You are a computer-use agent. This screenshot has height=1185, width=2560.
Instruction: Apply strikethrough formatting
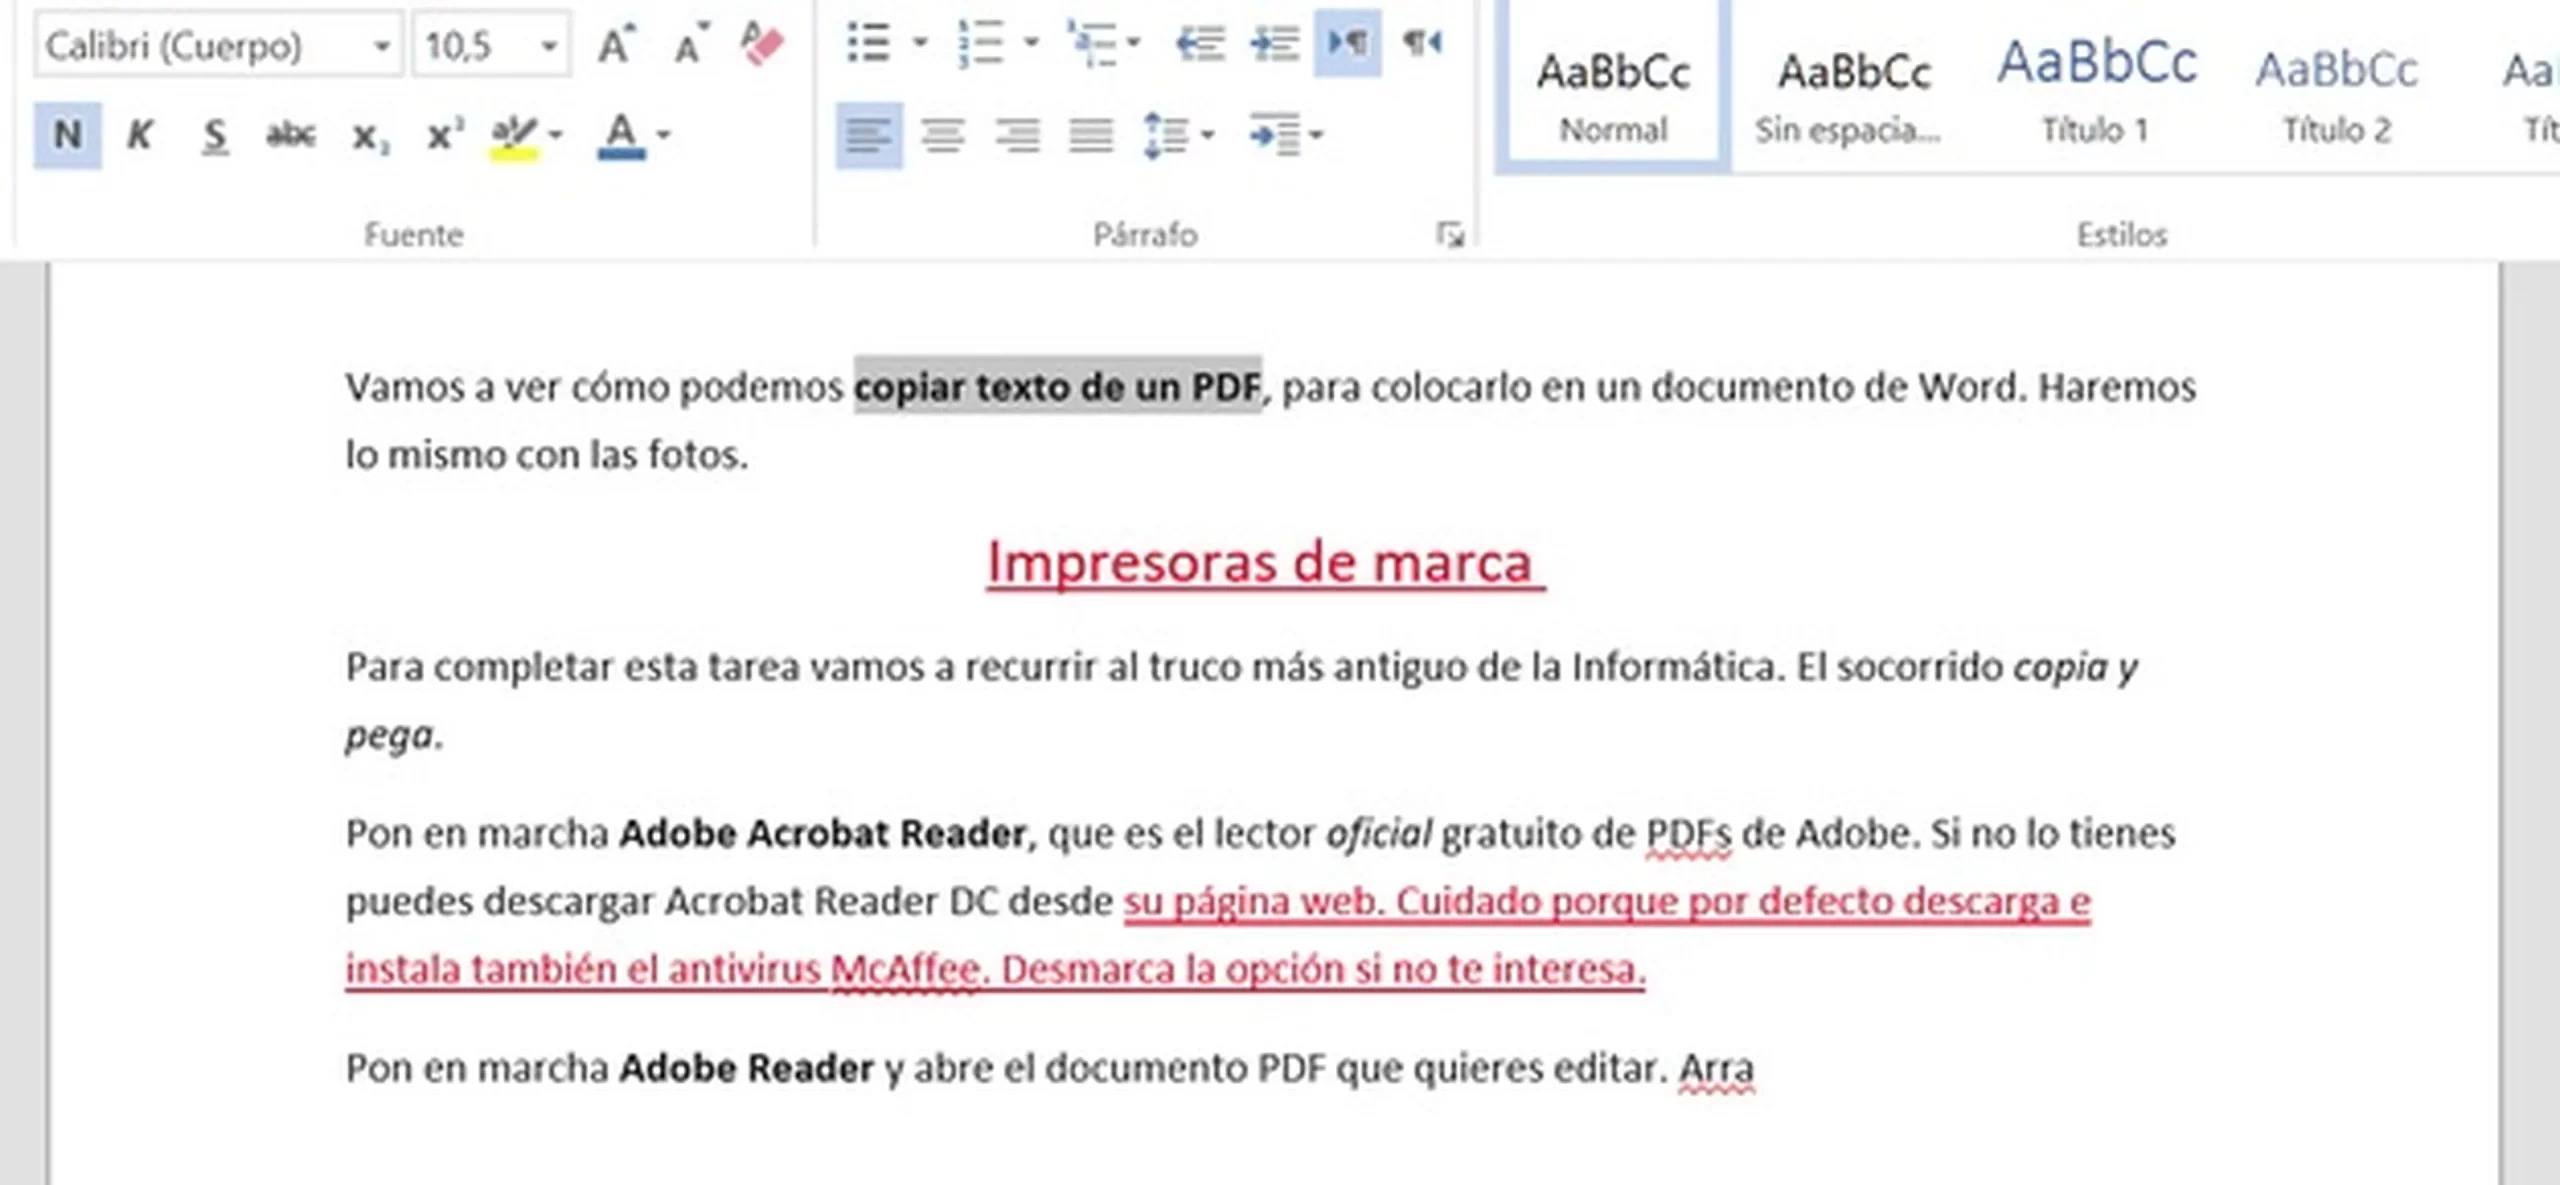pos(290,135)
